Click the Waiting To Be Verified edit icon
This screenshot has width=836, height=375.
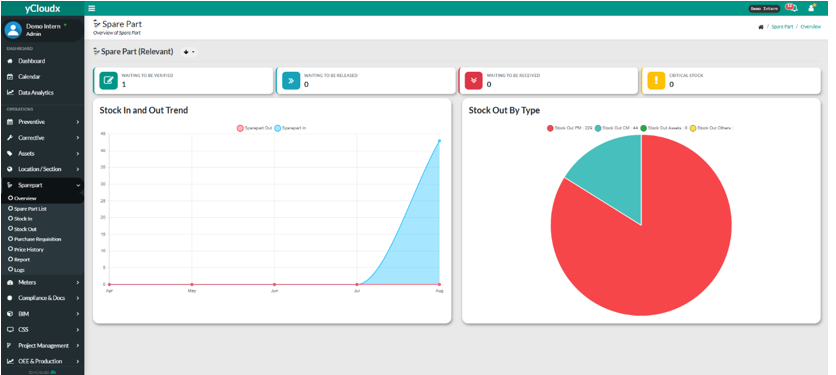pyautogui.click(x=108, y=81)
